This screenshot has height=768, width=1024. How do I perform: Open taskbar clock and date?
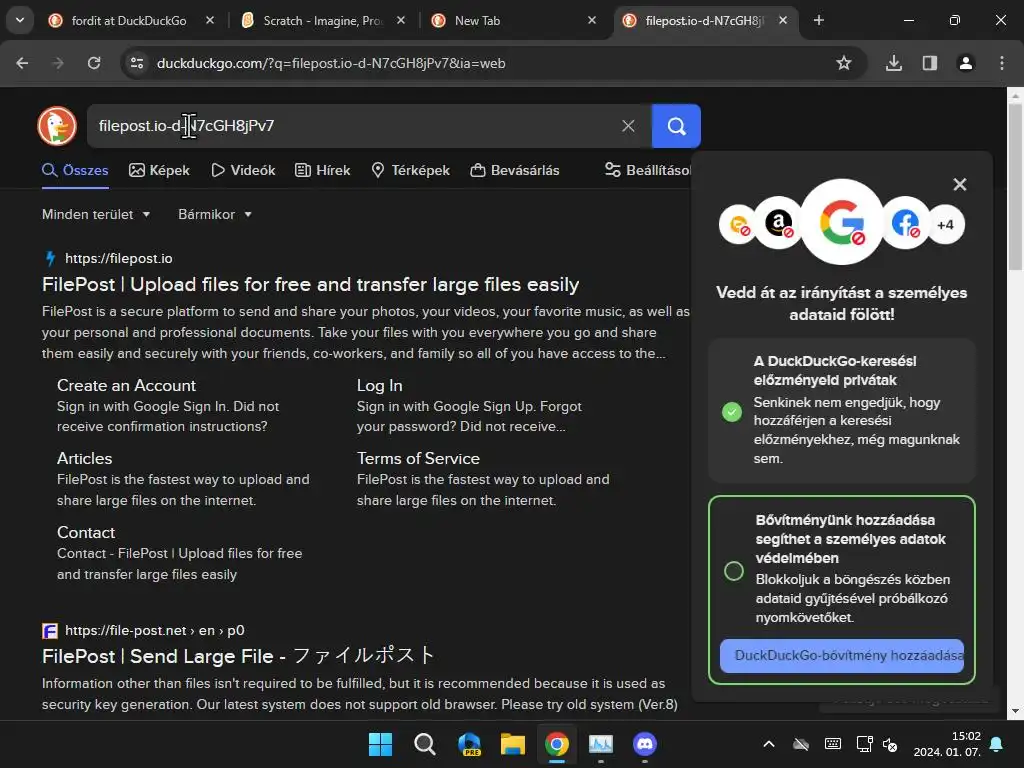coord(947,744)
